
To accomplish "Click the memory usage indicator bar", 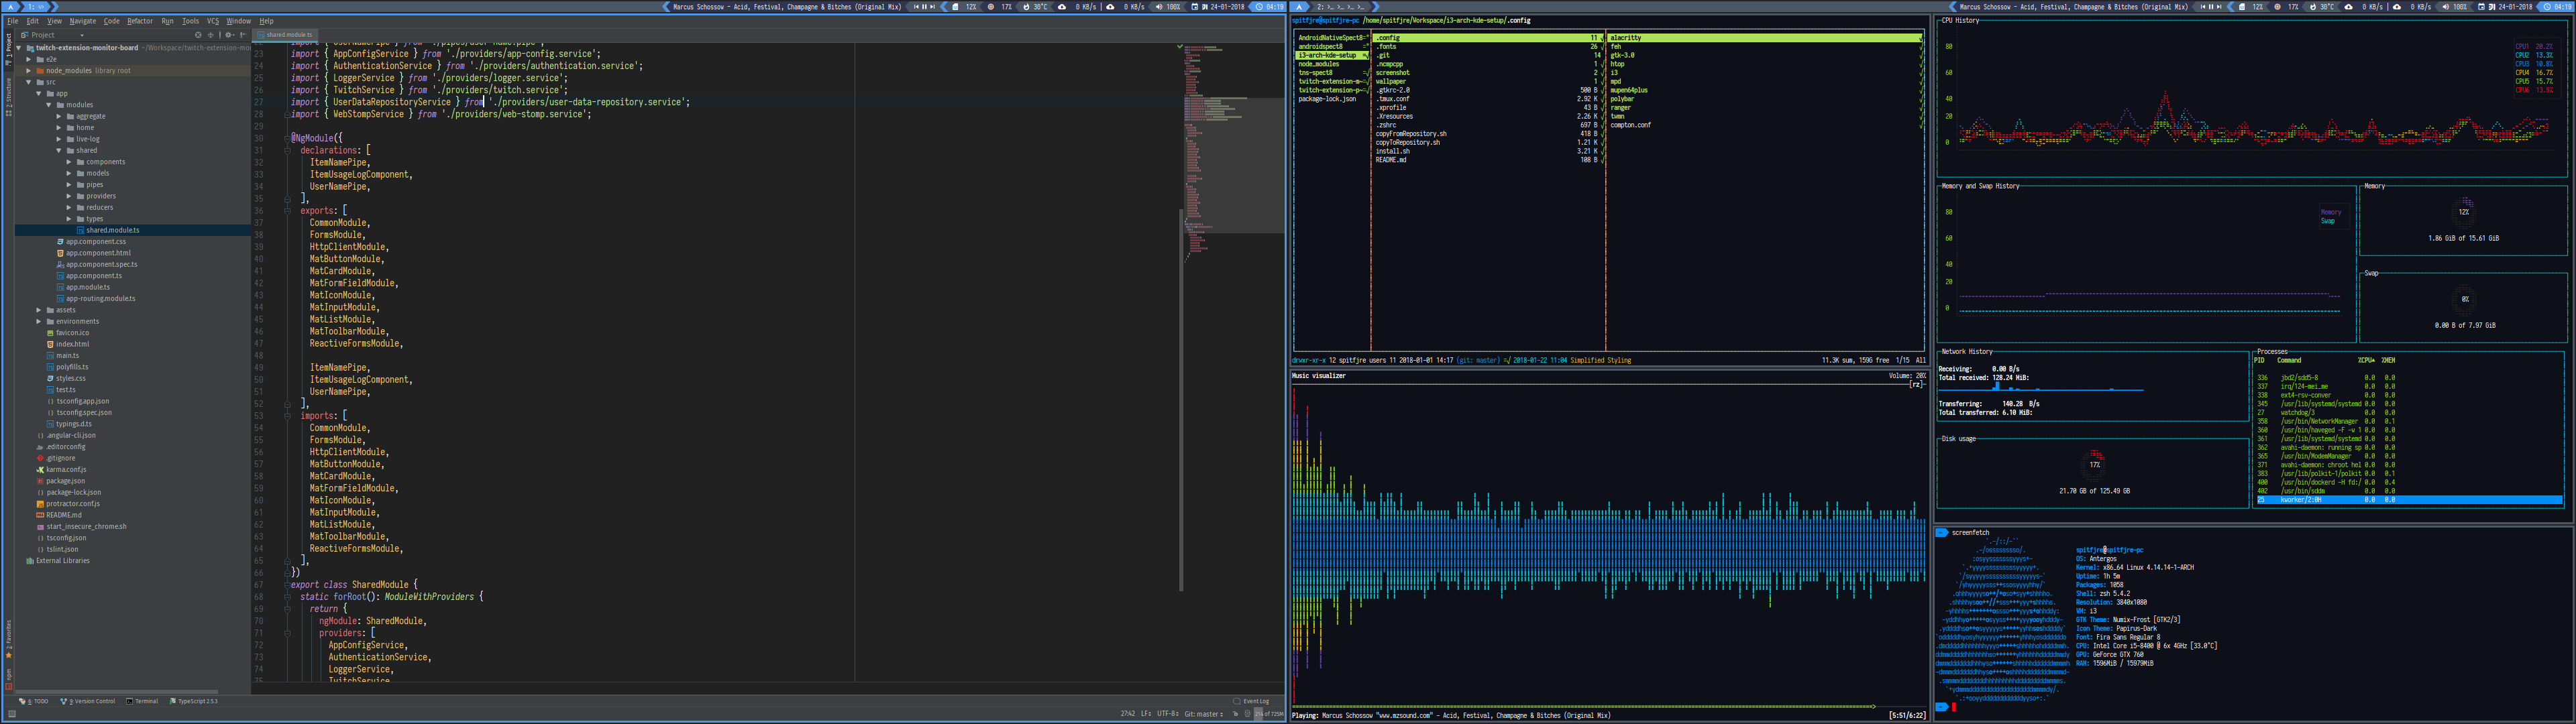I will click(x=1268, y=714).
